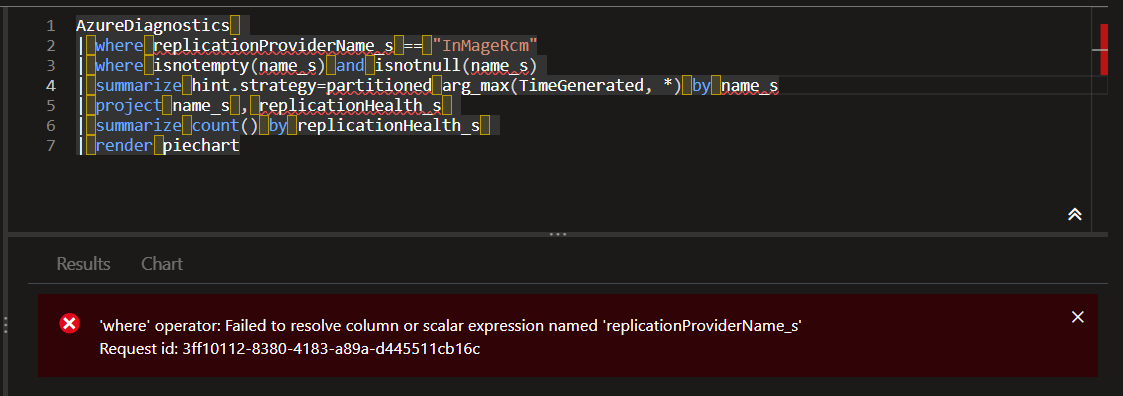This screenshot has height=396, width=1123.
Task: Click the splitter handle dots between panes
Action: [558, 234]
